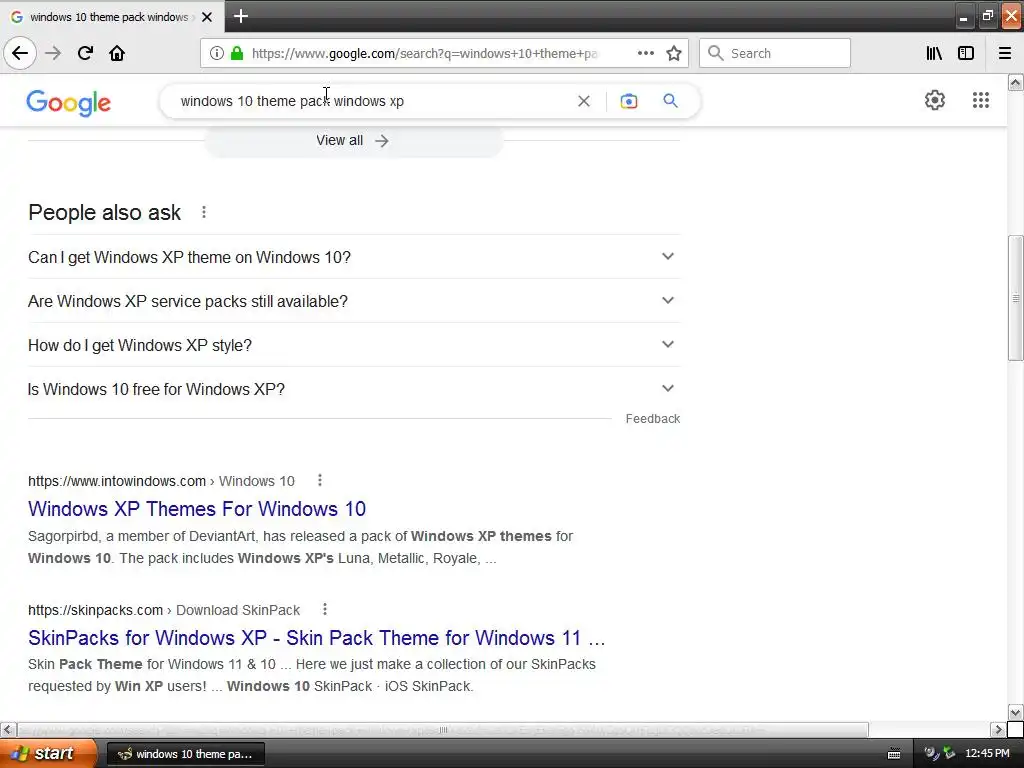Click the vertical scrollbar thumb
Viewport: 1024px width, 768px height.
point(1016,298)
